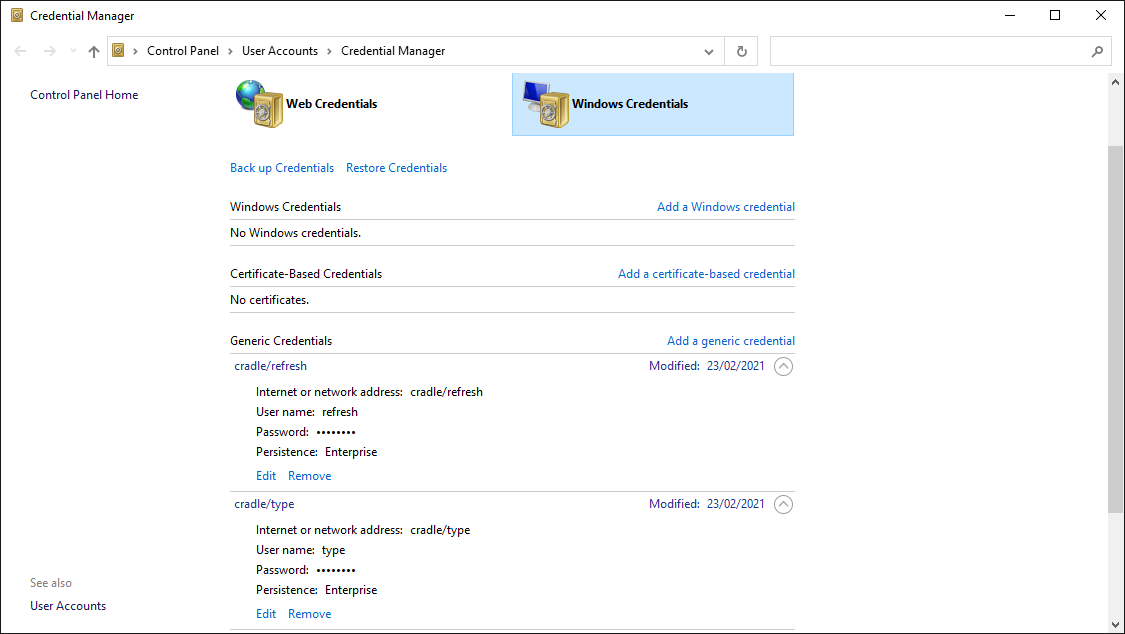Click the forward navigation arrow
This screenshot has height=634, width=1125.
[x=47, y=50]
